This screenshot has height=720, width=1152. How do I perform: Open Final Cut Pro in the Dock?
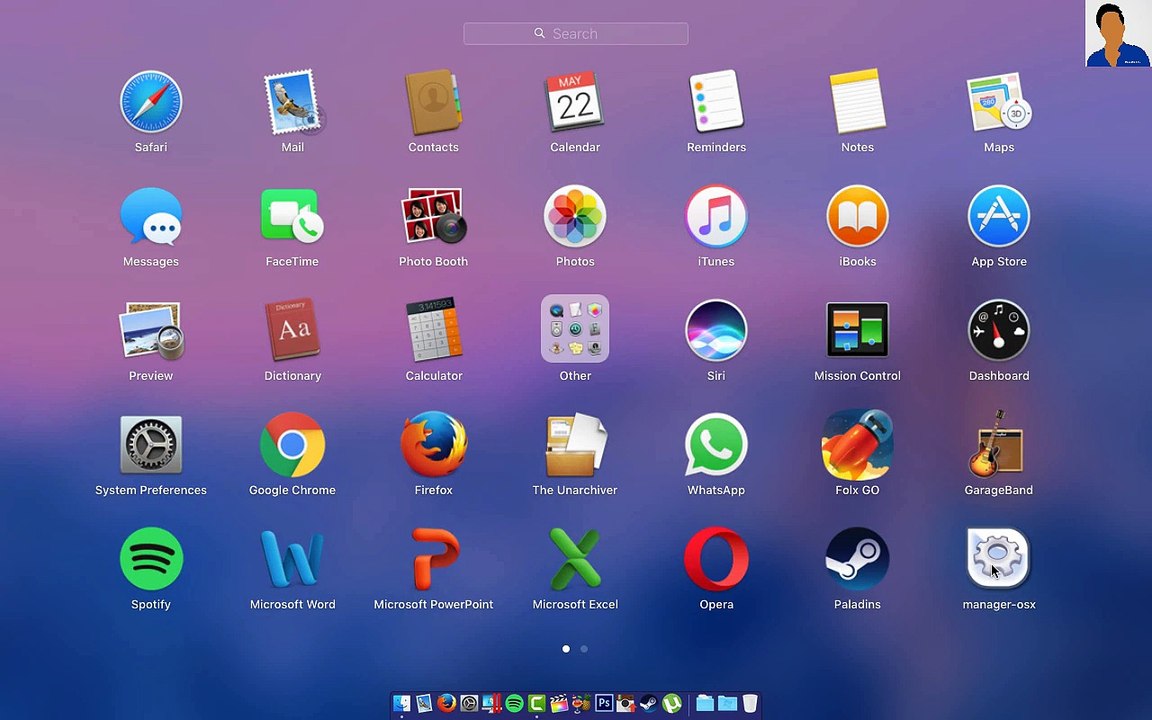pyautogui.click(x=559, y=703)
